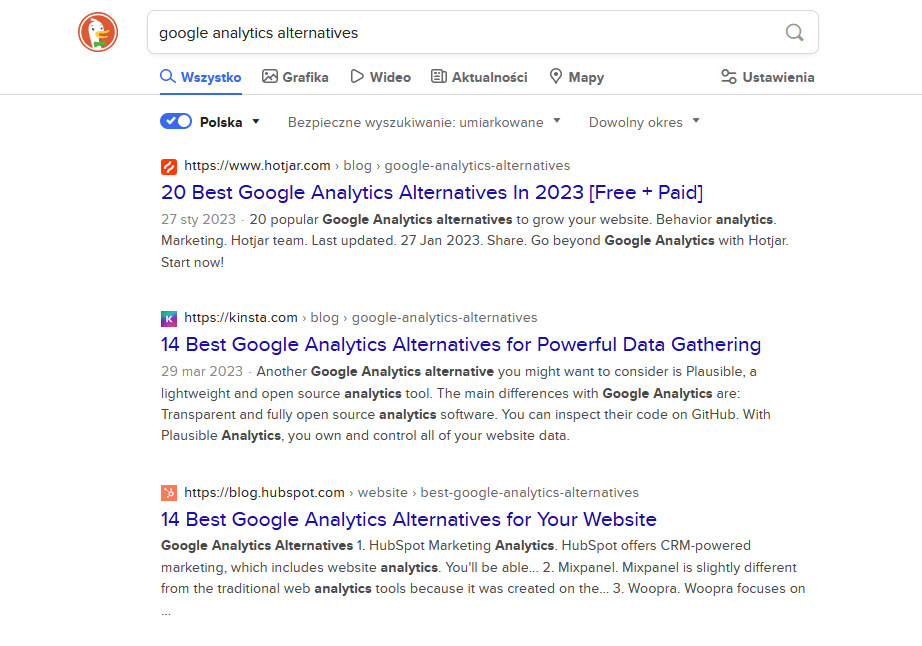Toggle the Polska region switch

(x=176, y=122)
